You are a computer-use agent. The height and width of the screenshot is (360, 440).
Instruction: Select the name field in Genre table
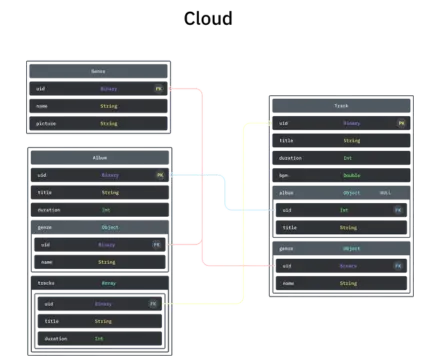click(98, 106)
